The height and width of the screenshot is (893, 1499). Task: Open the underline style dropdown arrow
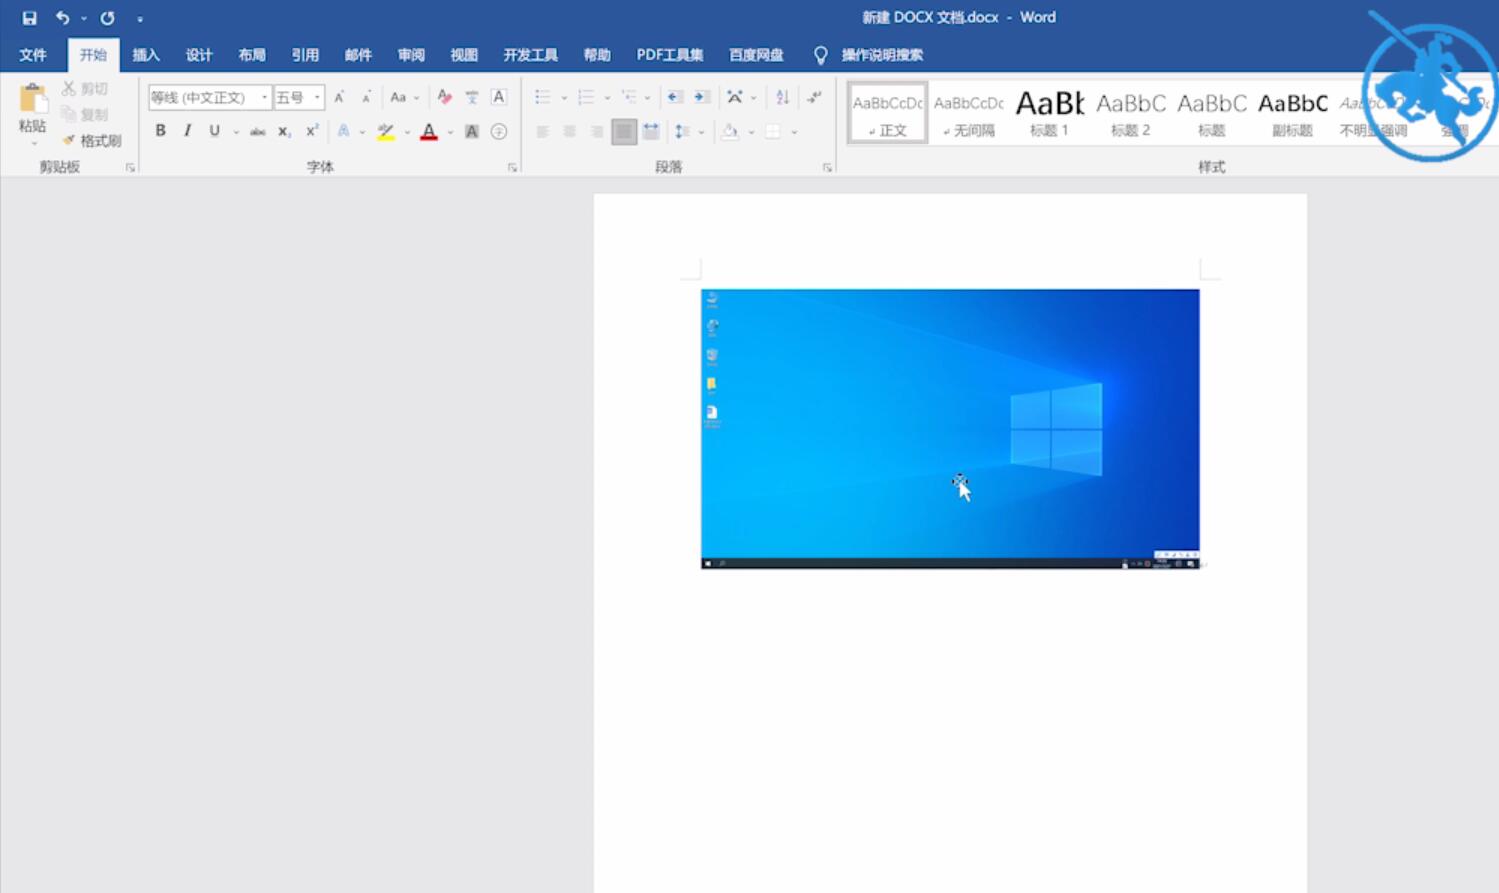236,132
